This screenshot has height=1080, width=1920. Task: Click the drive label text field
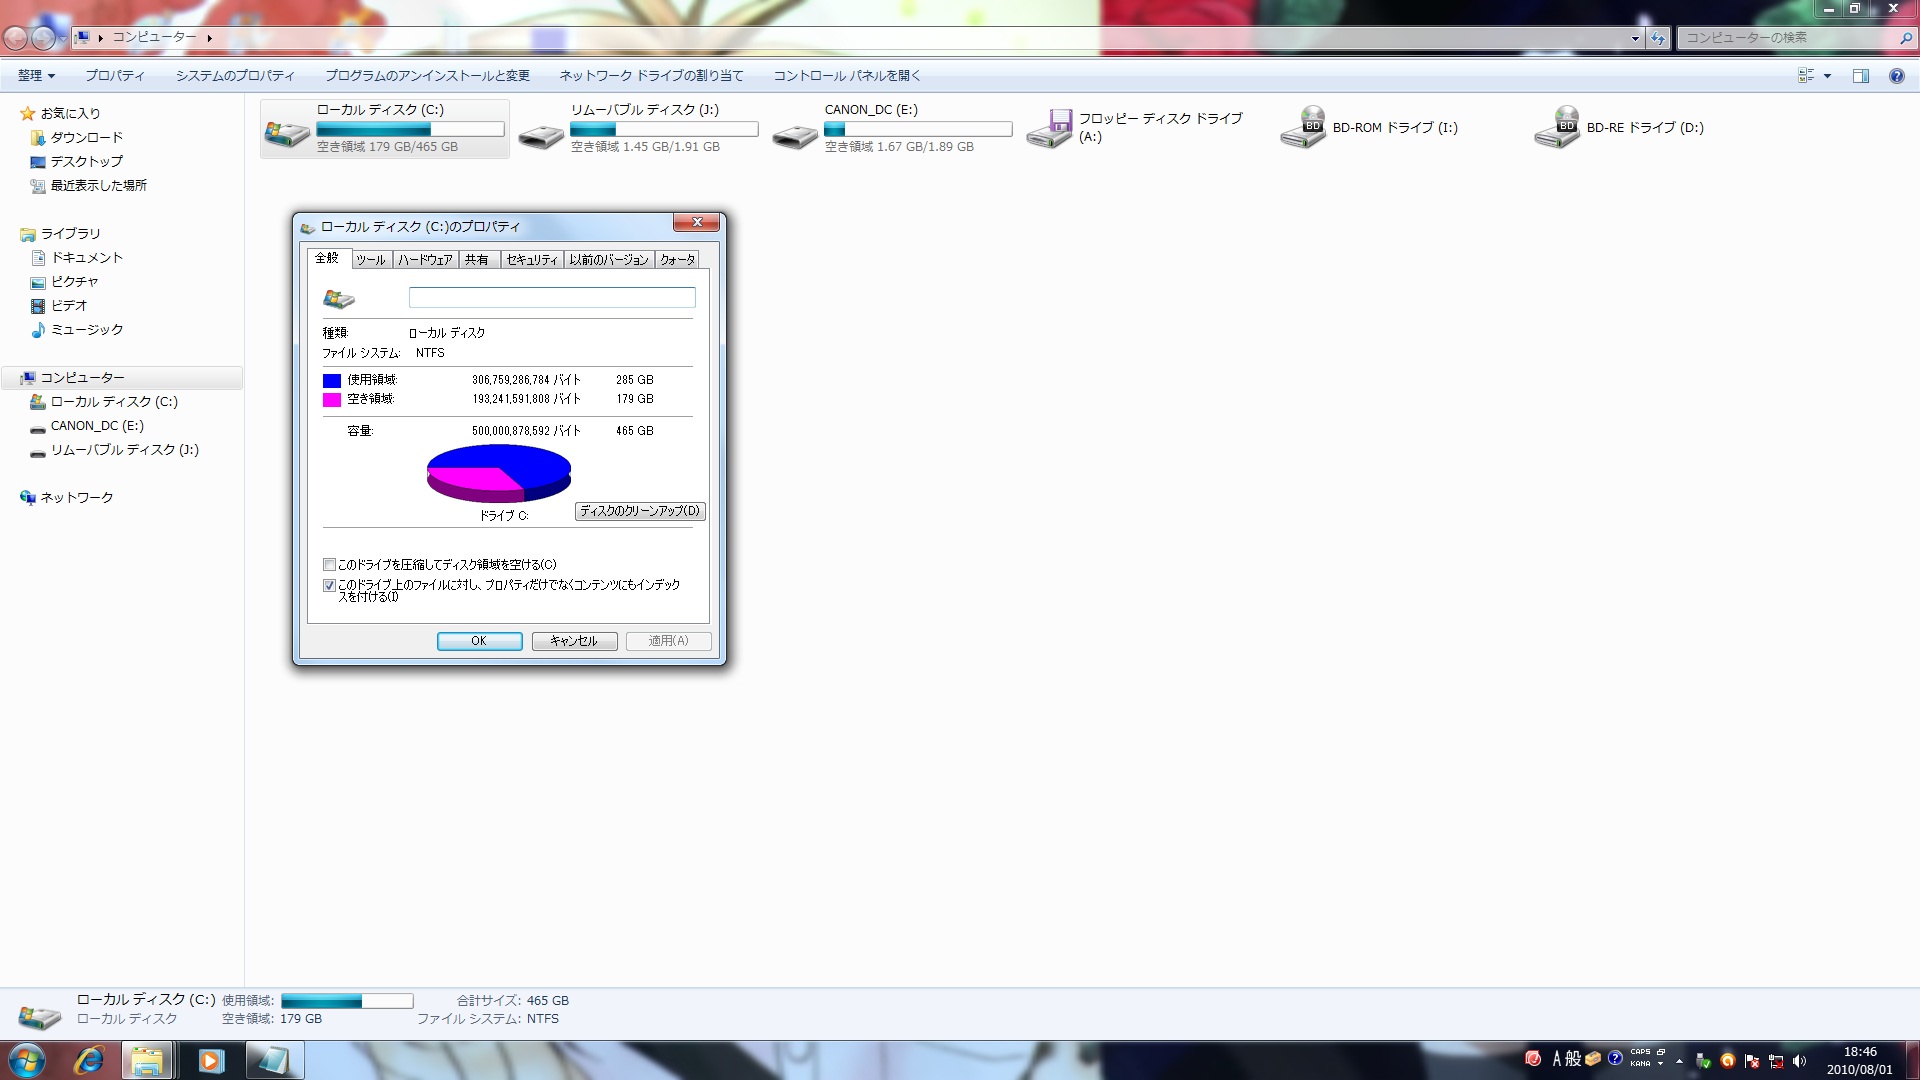[551, 298]
